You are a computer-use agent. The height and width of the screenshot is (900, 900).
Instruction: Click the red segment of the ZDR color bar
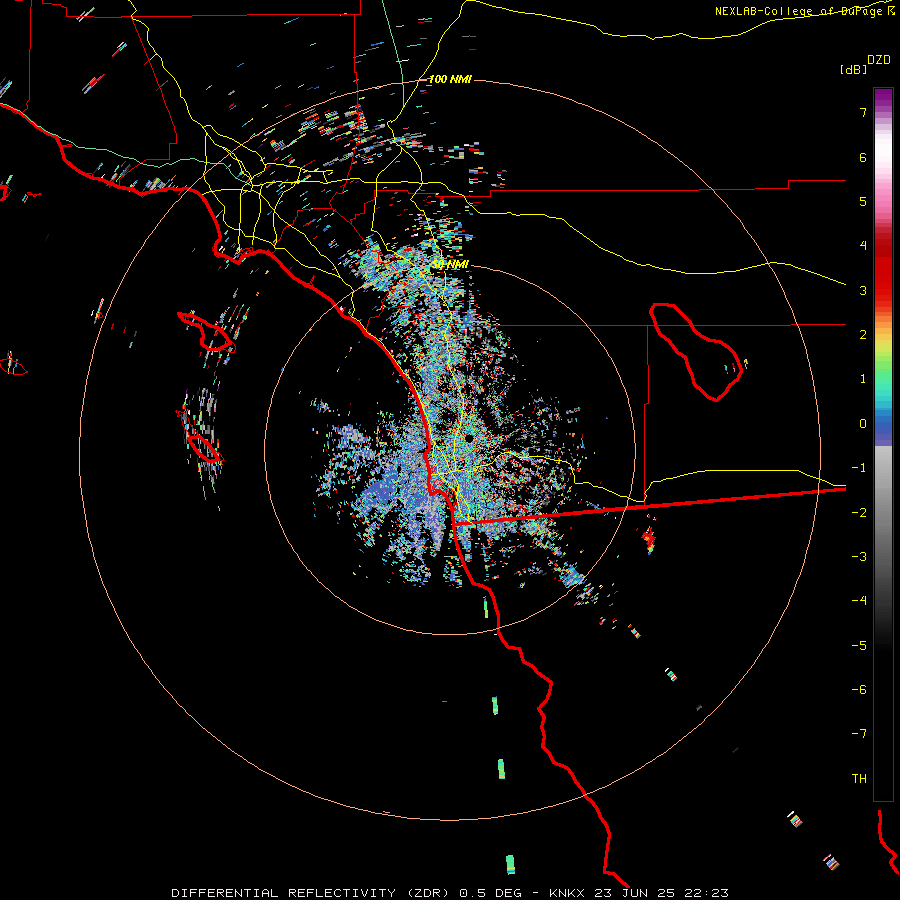(x=883, y=270)
